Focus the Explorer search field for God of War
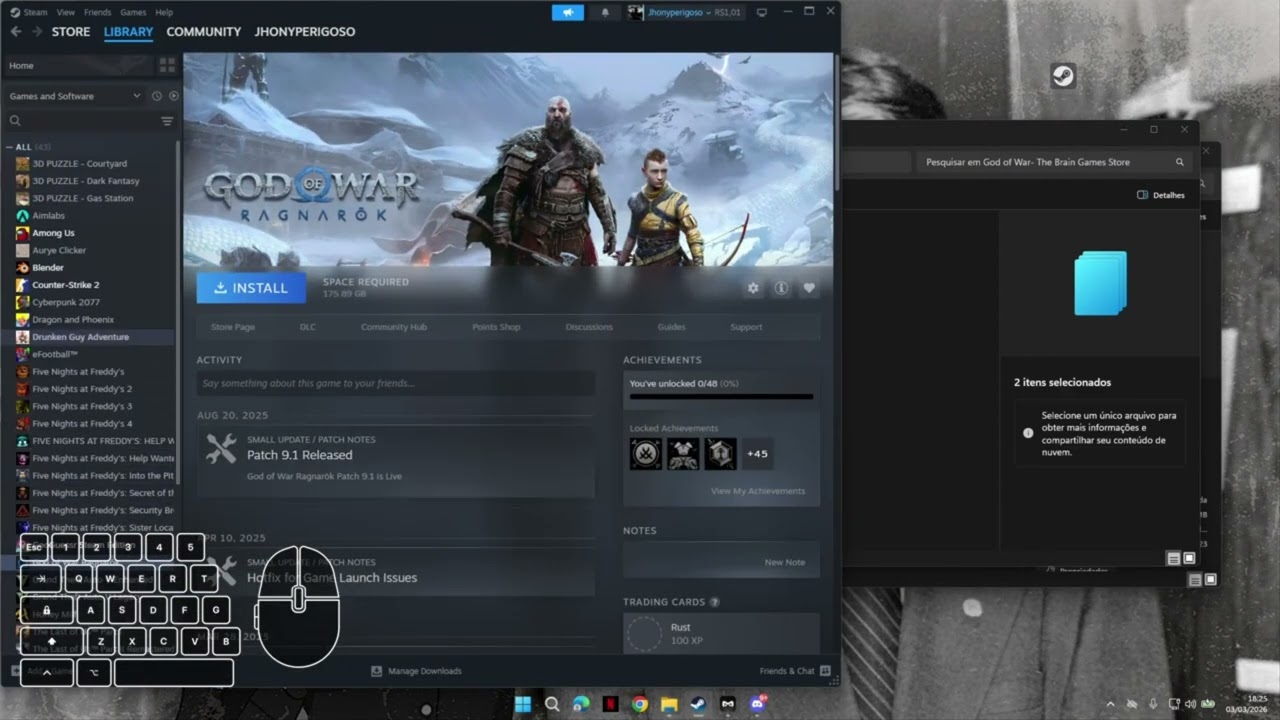This screenshot has height=720, width=1280. click(x=1053, y=162)
